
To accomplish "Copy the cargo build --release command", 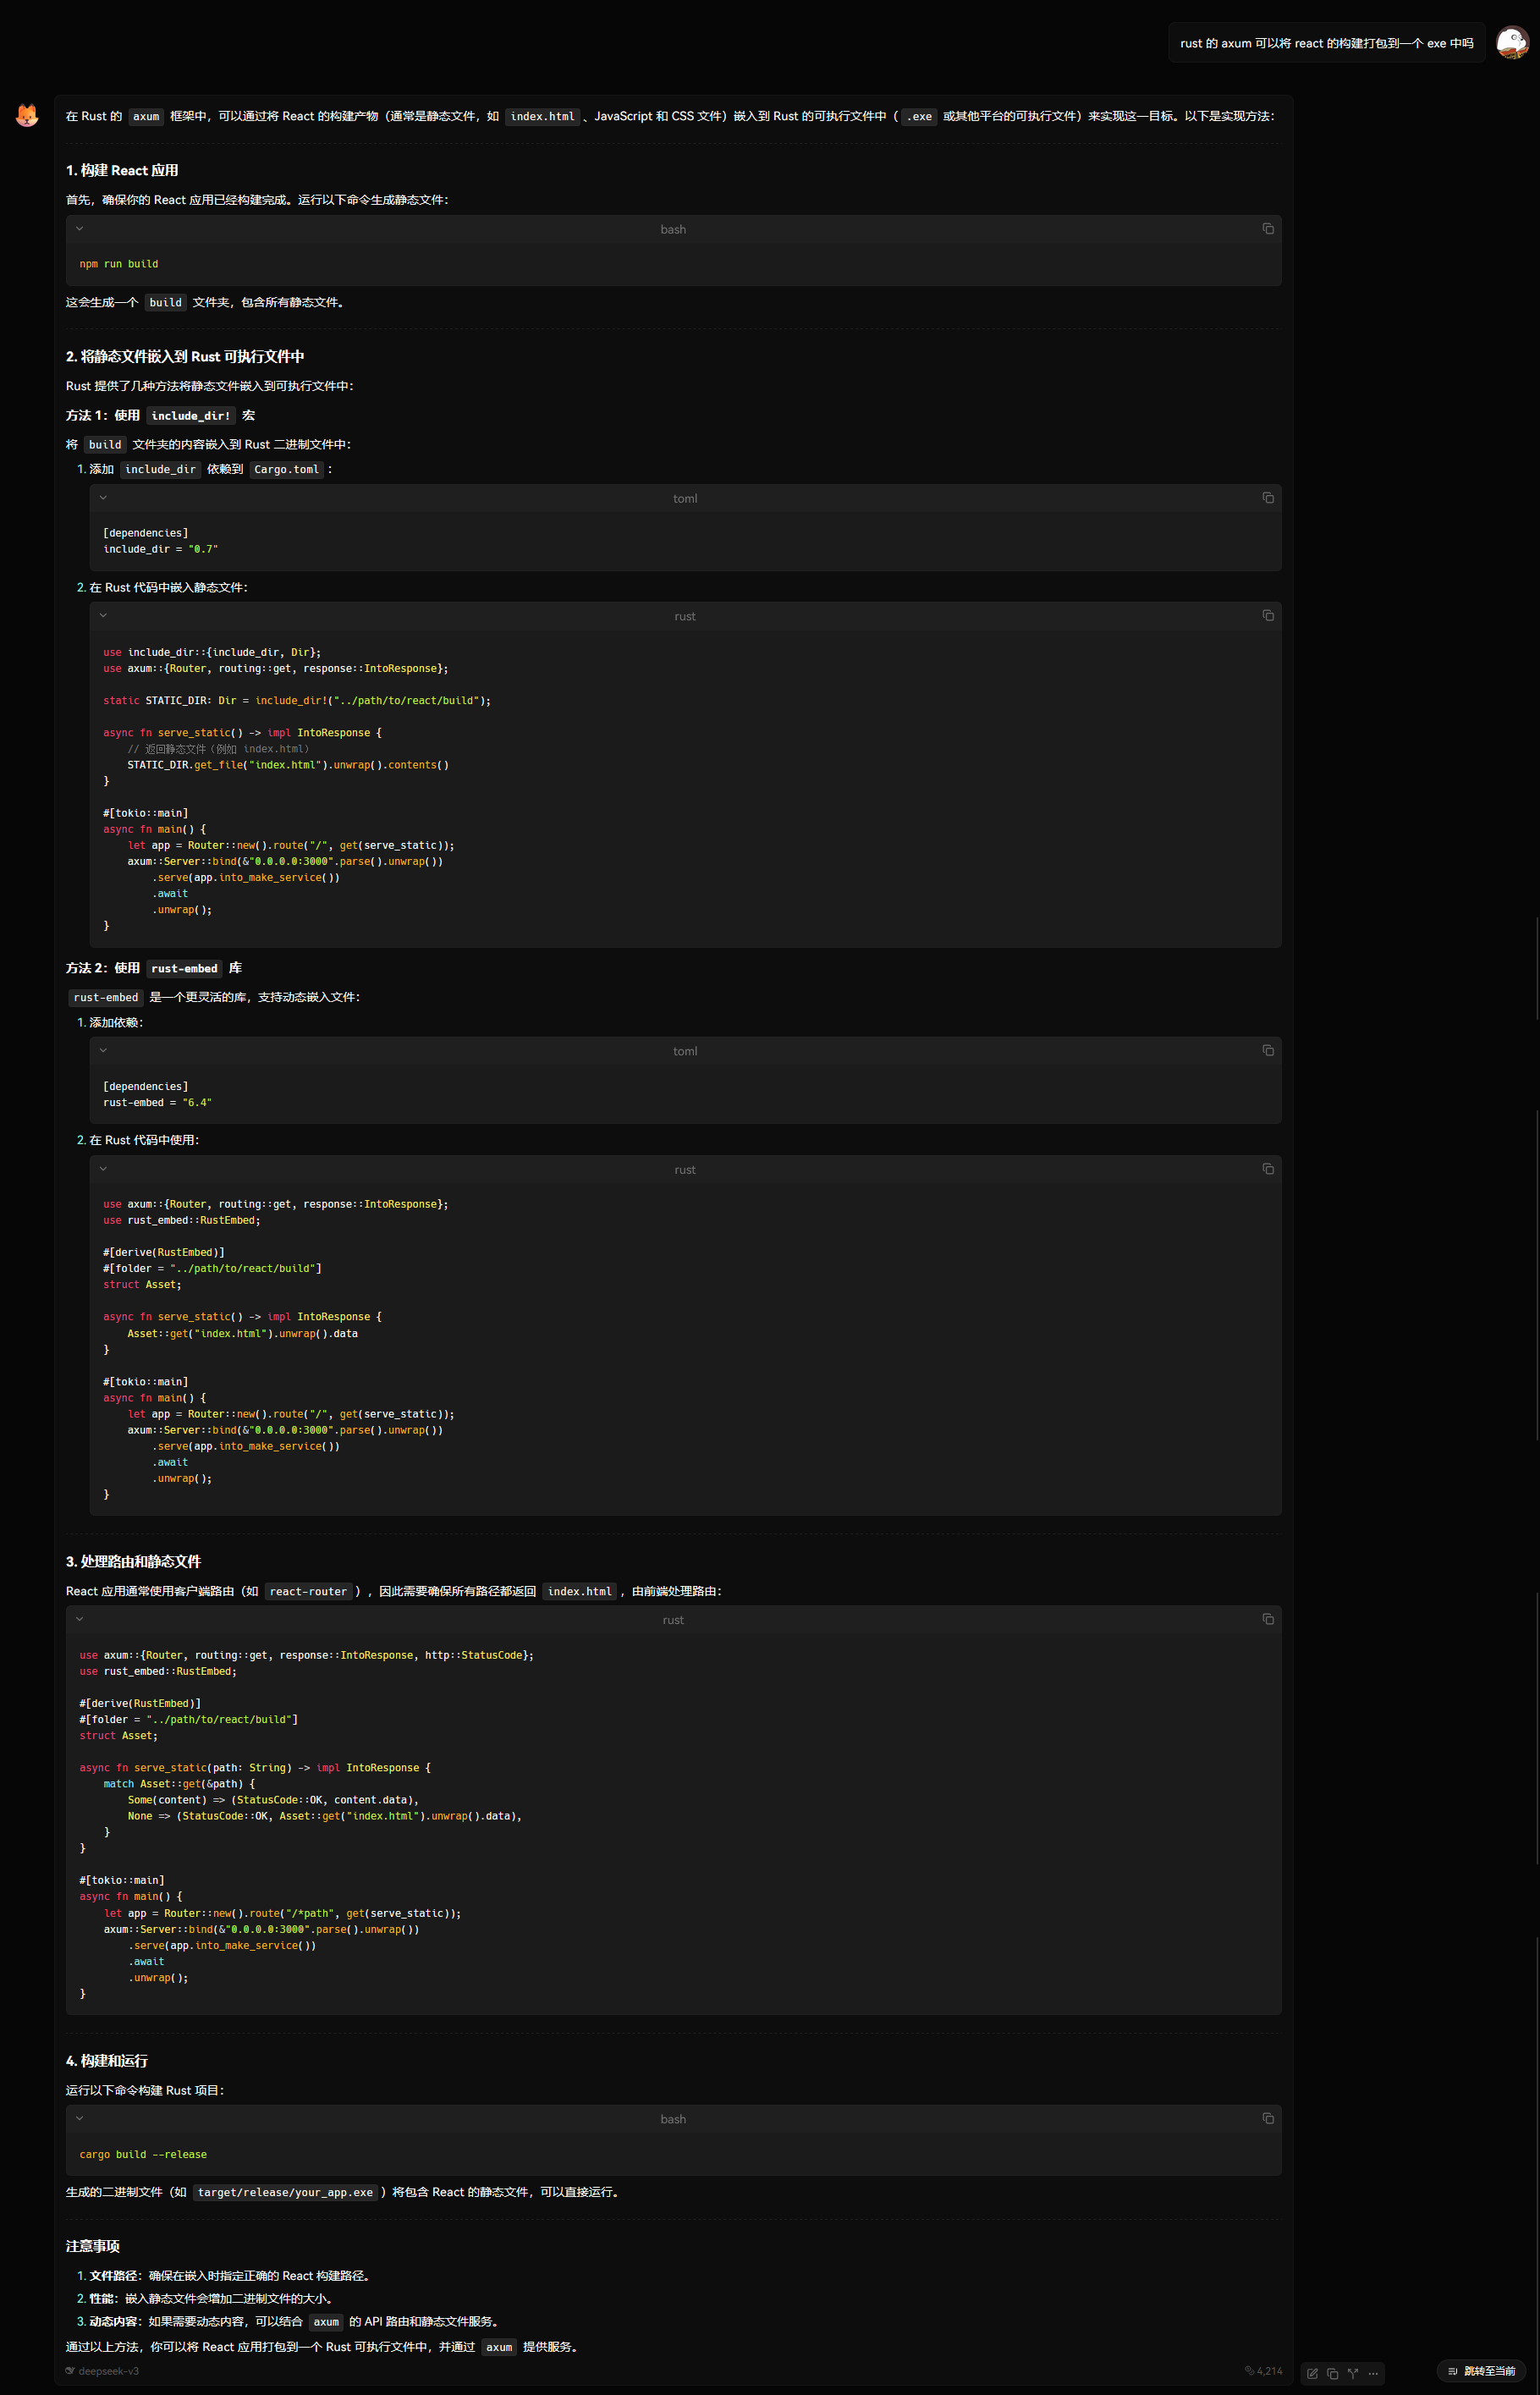I will coord(1267,2119).
